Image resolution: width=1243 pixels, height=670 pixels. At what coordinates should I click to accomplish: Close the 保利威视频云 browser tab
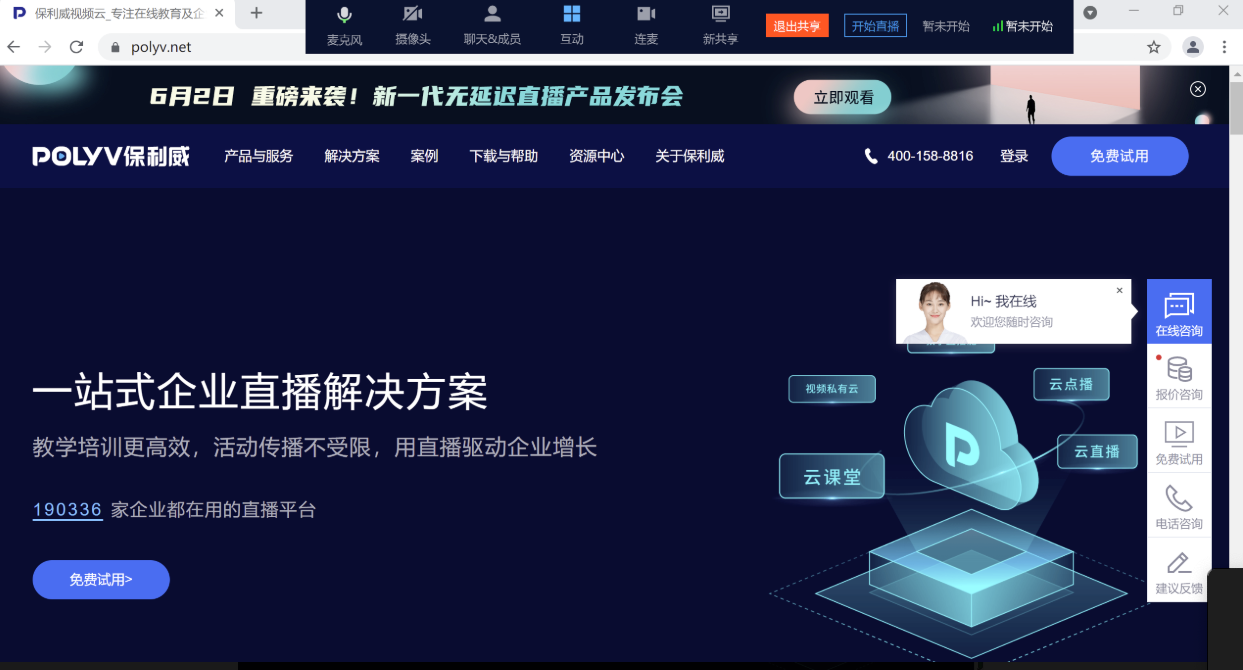pos(219,13)
